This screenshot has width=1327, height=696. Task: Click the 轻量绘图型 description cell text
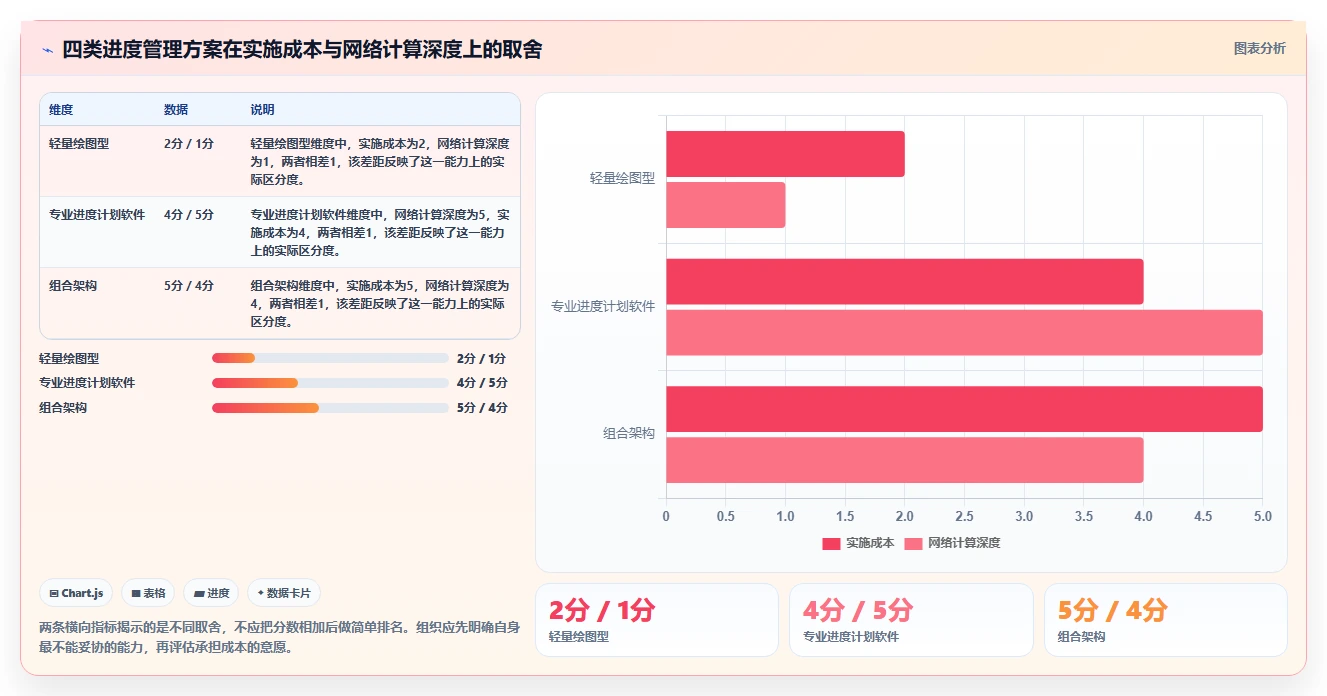click(x=380, y=162)
